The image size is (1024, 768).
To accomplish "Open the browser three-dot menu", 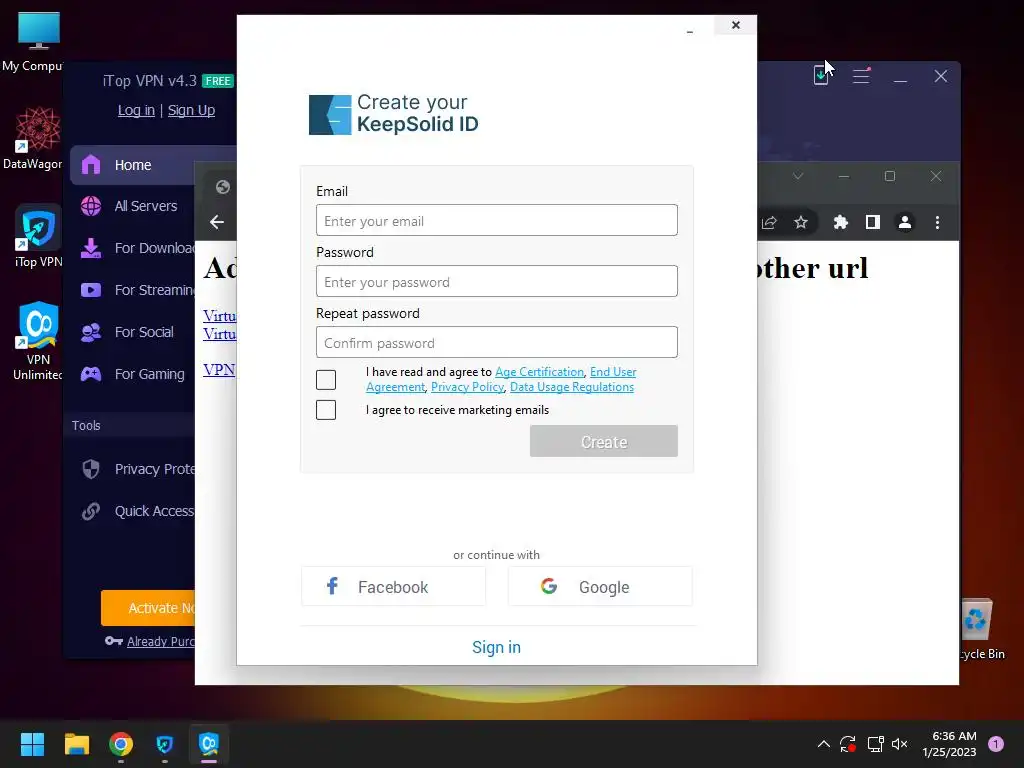I will (x=937, y=223).
